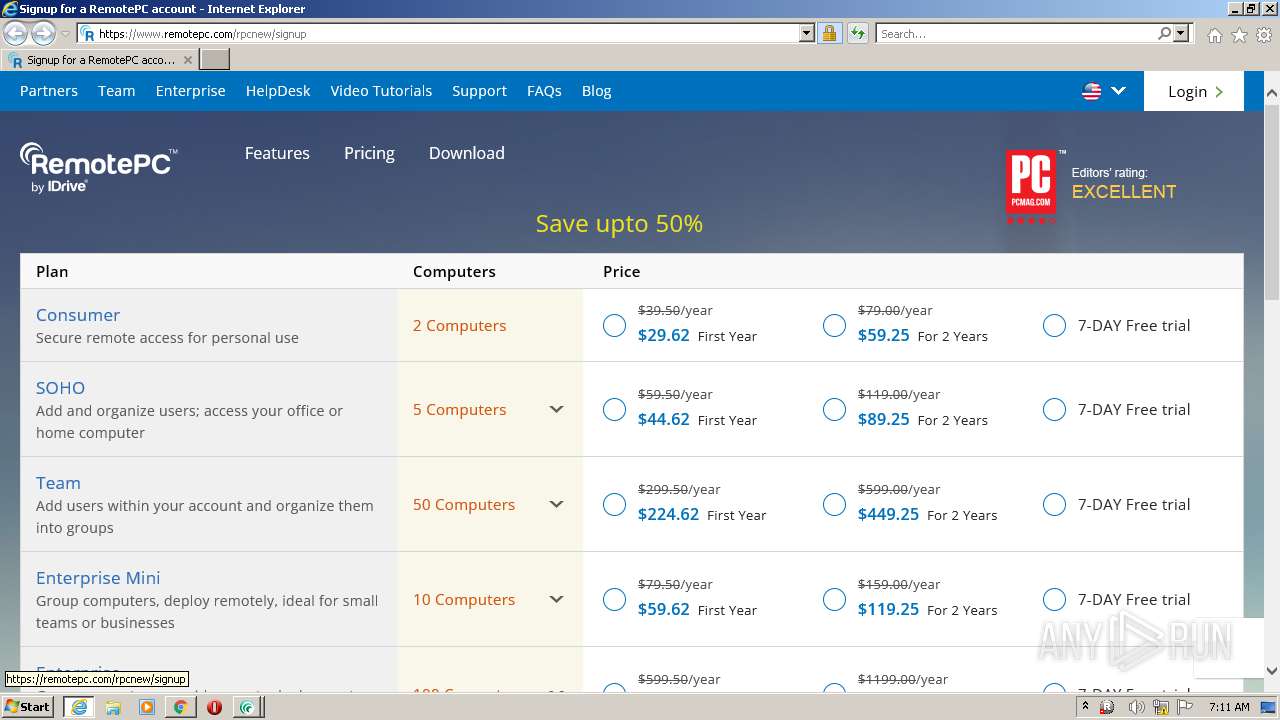Open the green RemotePC taskbar icon

point(247,707)
